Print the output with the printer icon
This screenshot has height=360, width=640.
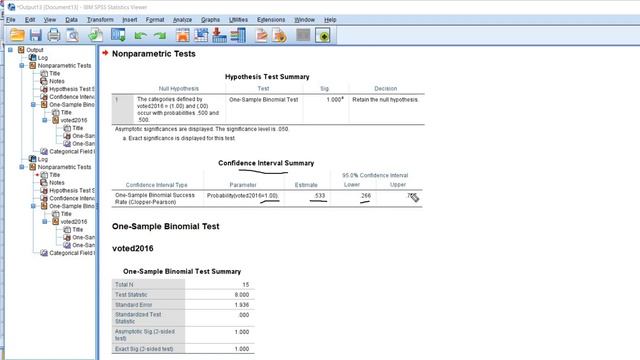[54, 35]
